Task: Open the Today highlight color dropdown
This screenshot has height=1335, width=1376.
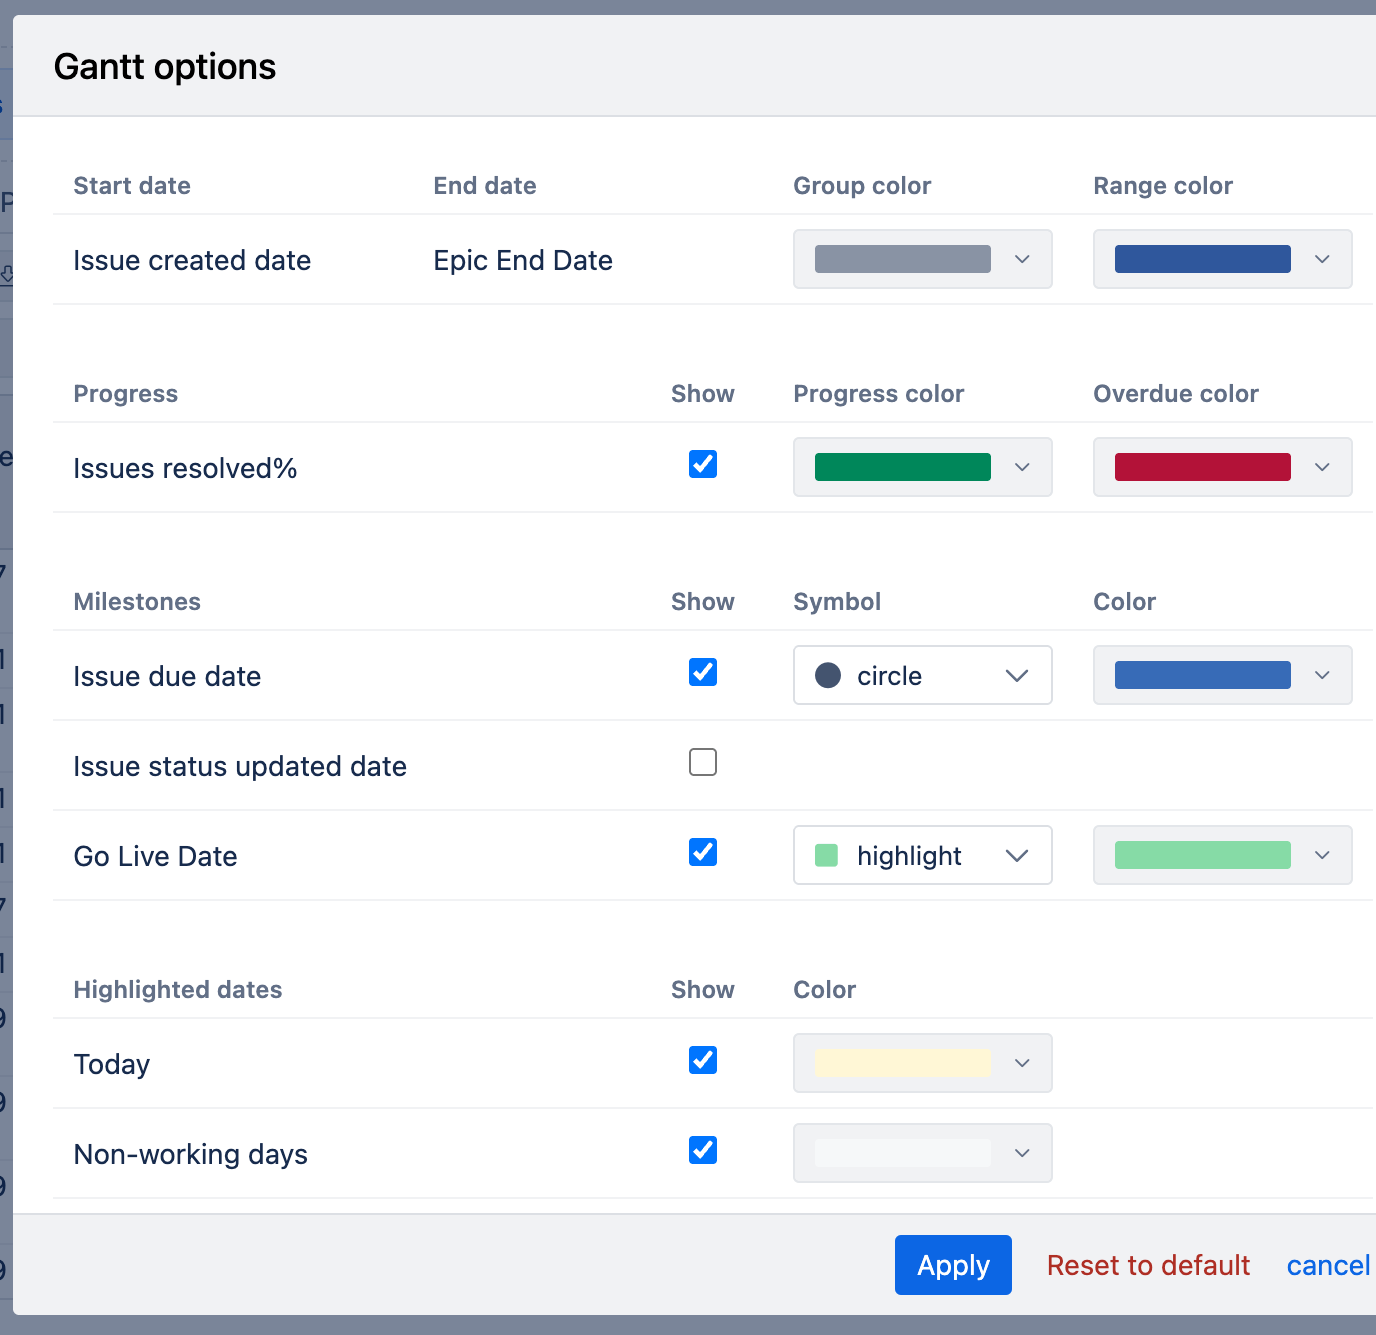Action: [x=922, y=1063]
